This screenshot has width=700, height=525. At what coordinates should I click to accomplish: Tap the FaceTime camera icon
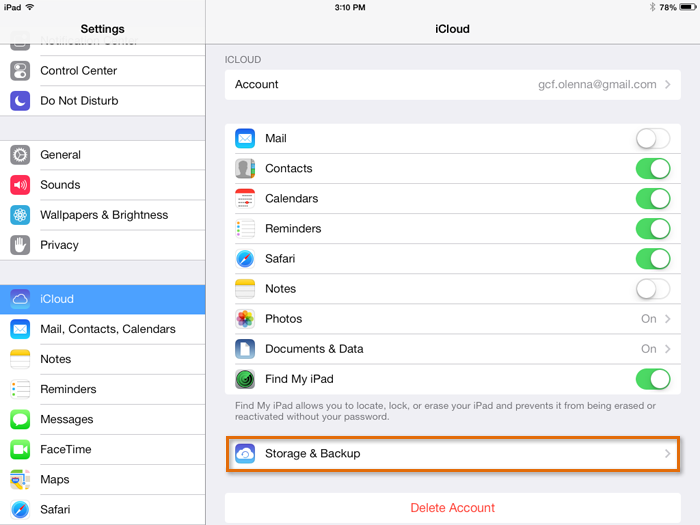point(20,449)
